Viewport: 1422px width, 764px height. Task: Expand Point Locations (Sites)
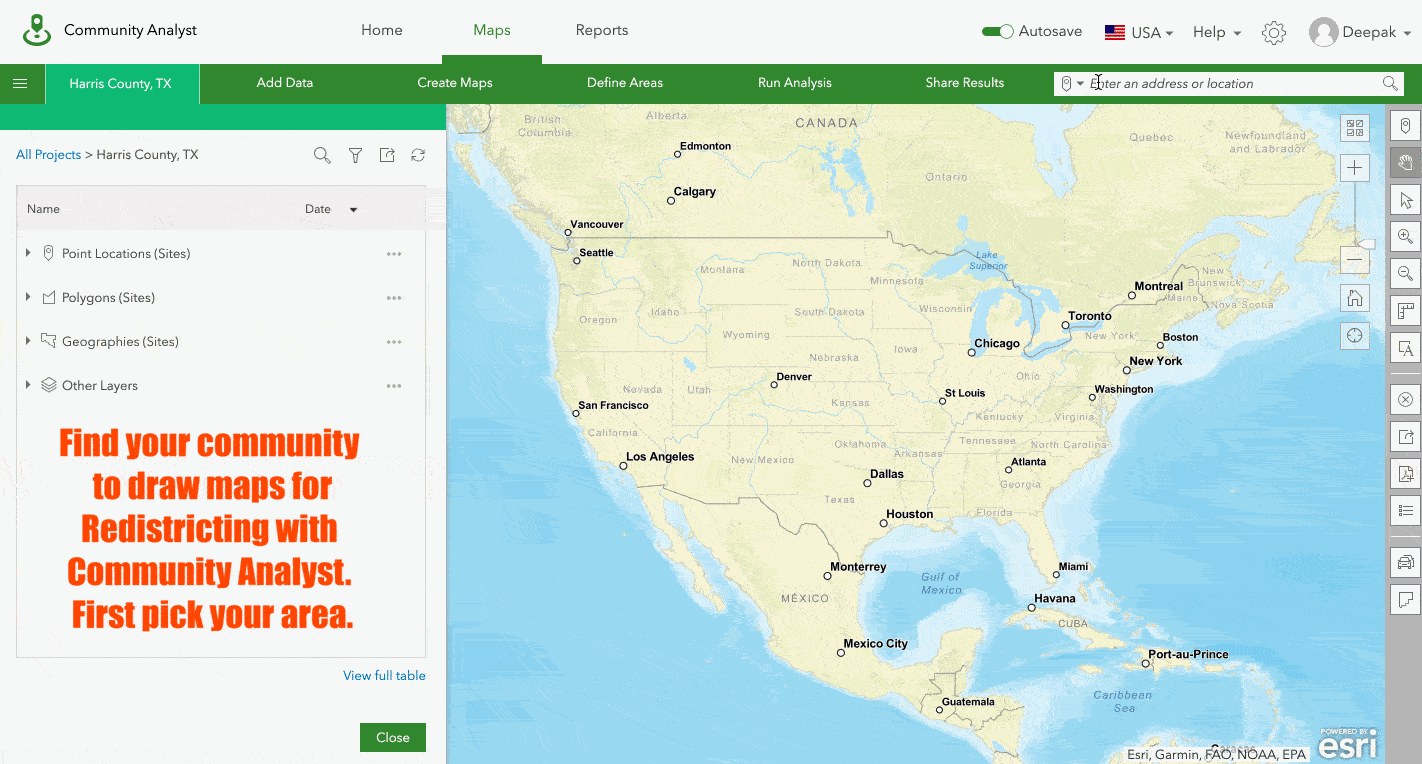[28, 254]
